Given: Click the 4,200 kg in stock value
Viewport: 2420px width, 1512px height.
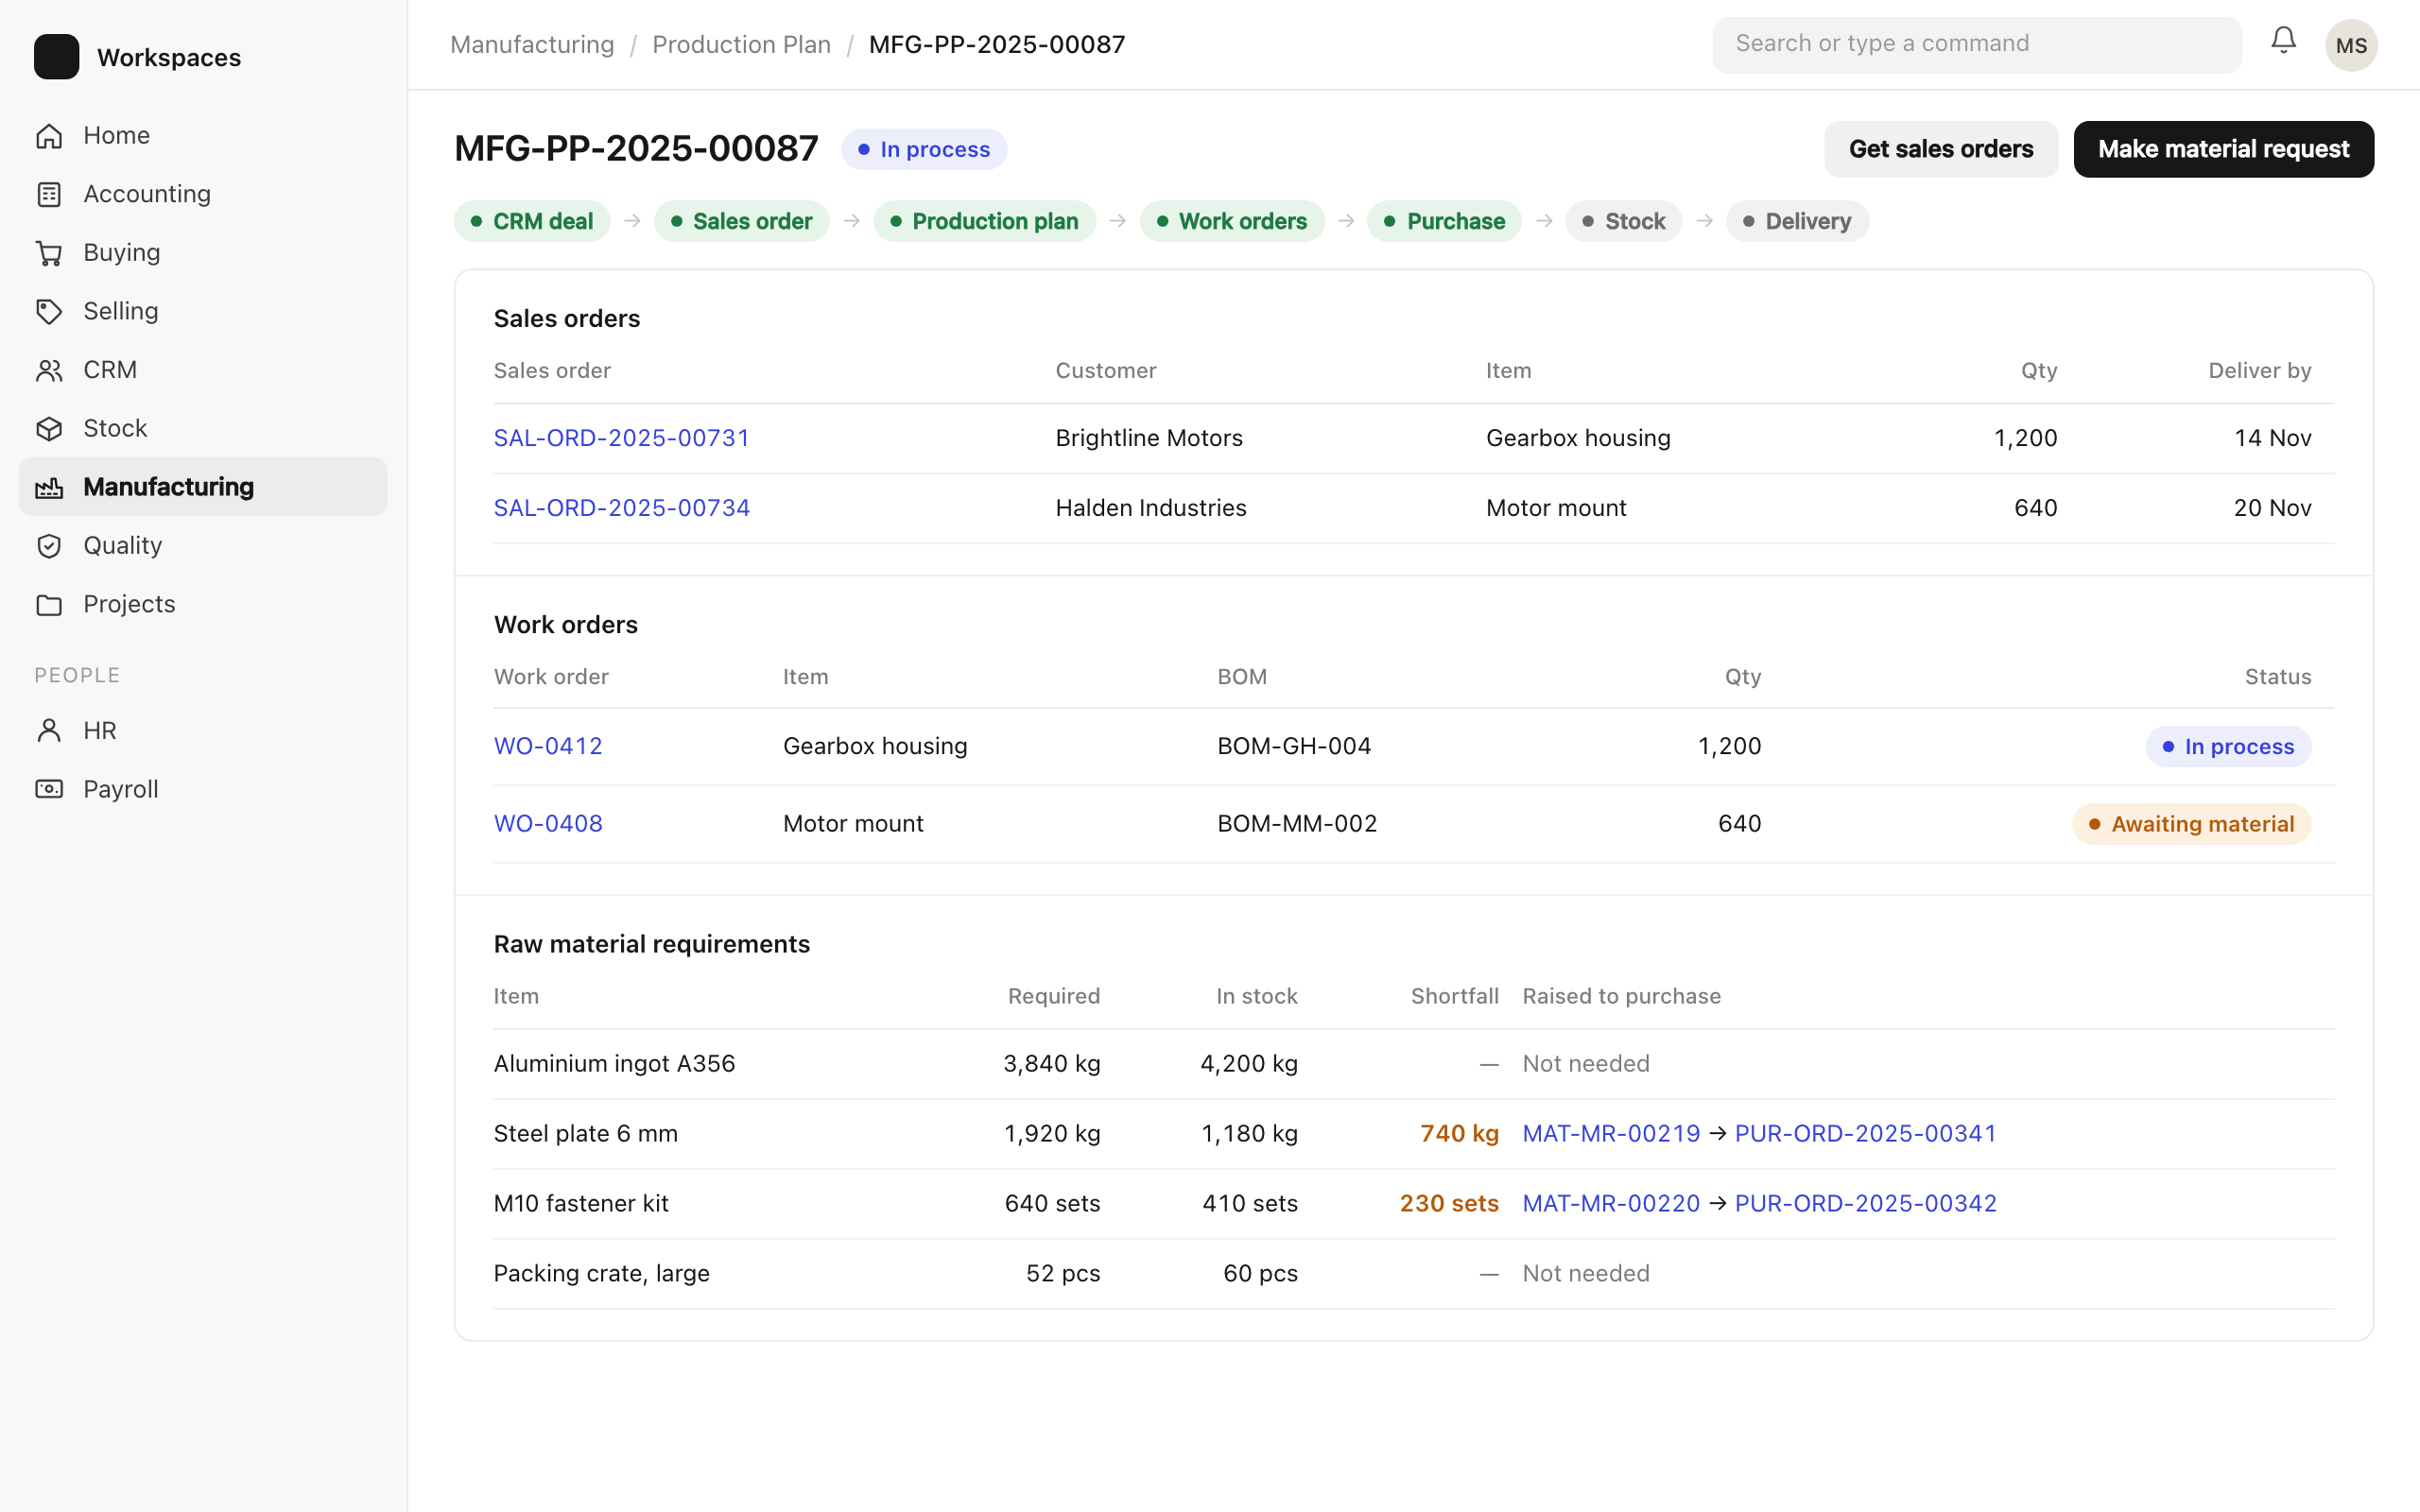Looking at the screenshot, I should click(1248, 1063).
